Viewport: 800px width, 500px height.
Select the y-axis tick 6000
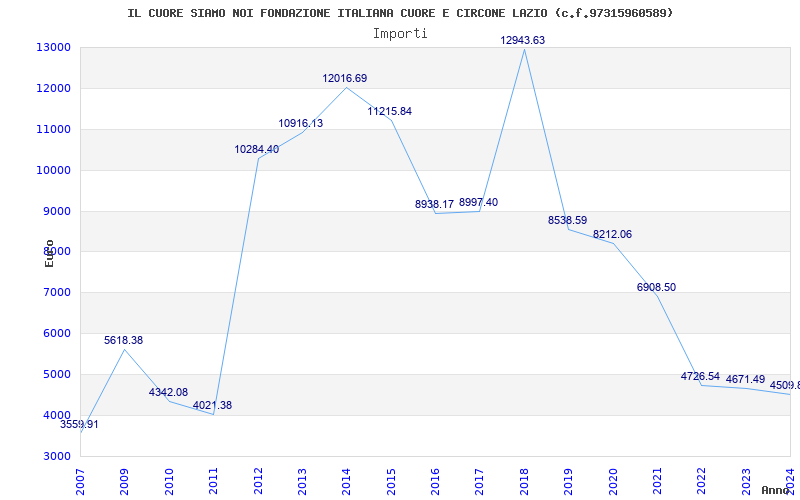pos(57,333)
